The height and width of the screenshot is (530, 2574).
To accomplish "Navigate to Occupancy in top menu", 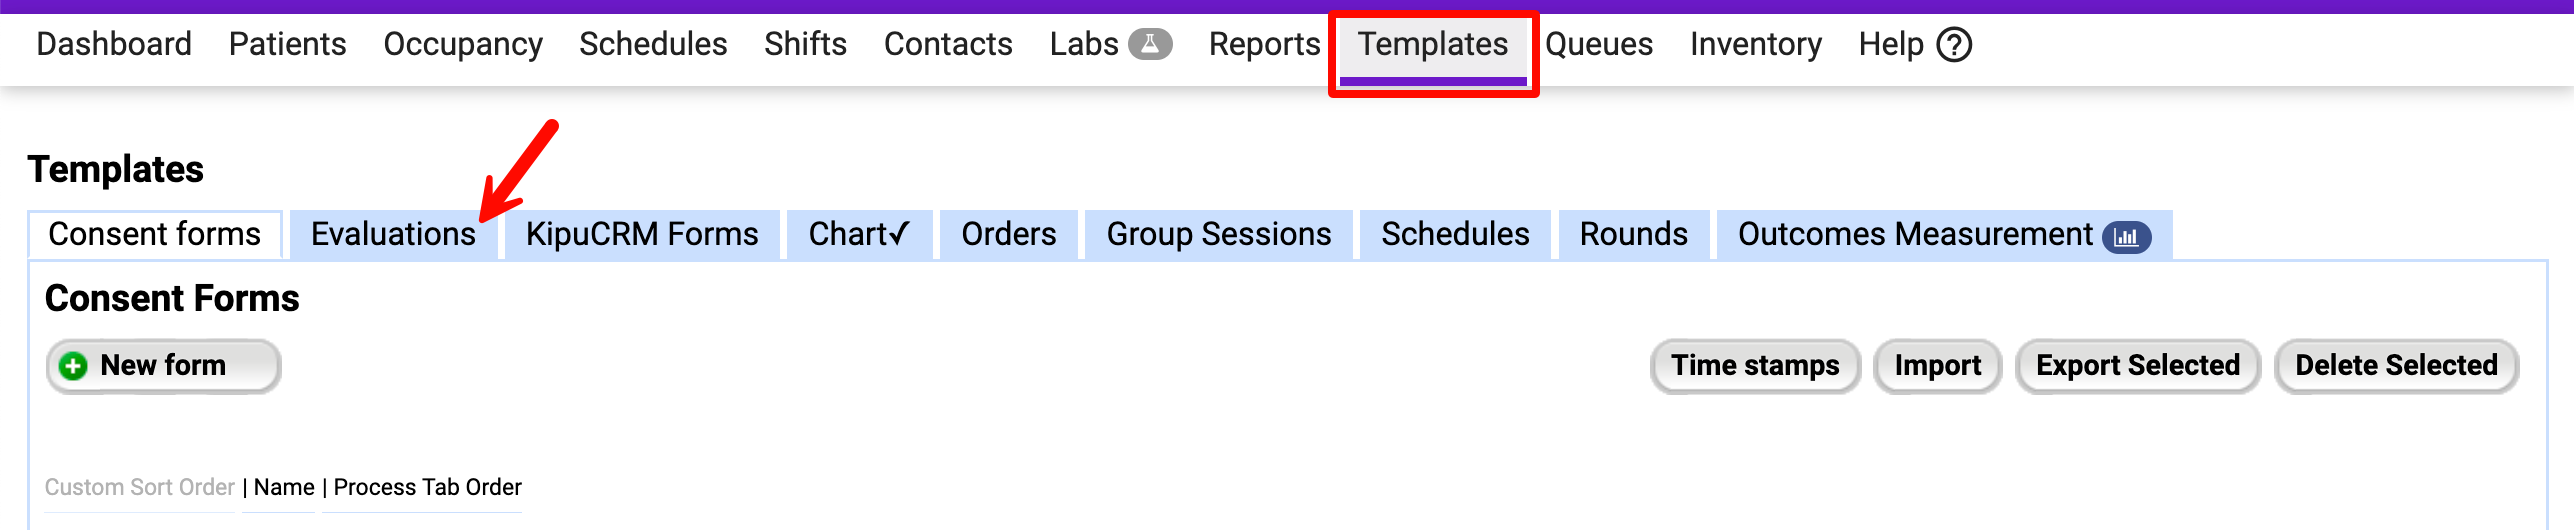I will (x=463, y=44).
